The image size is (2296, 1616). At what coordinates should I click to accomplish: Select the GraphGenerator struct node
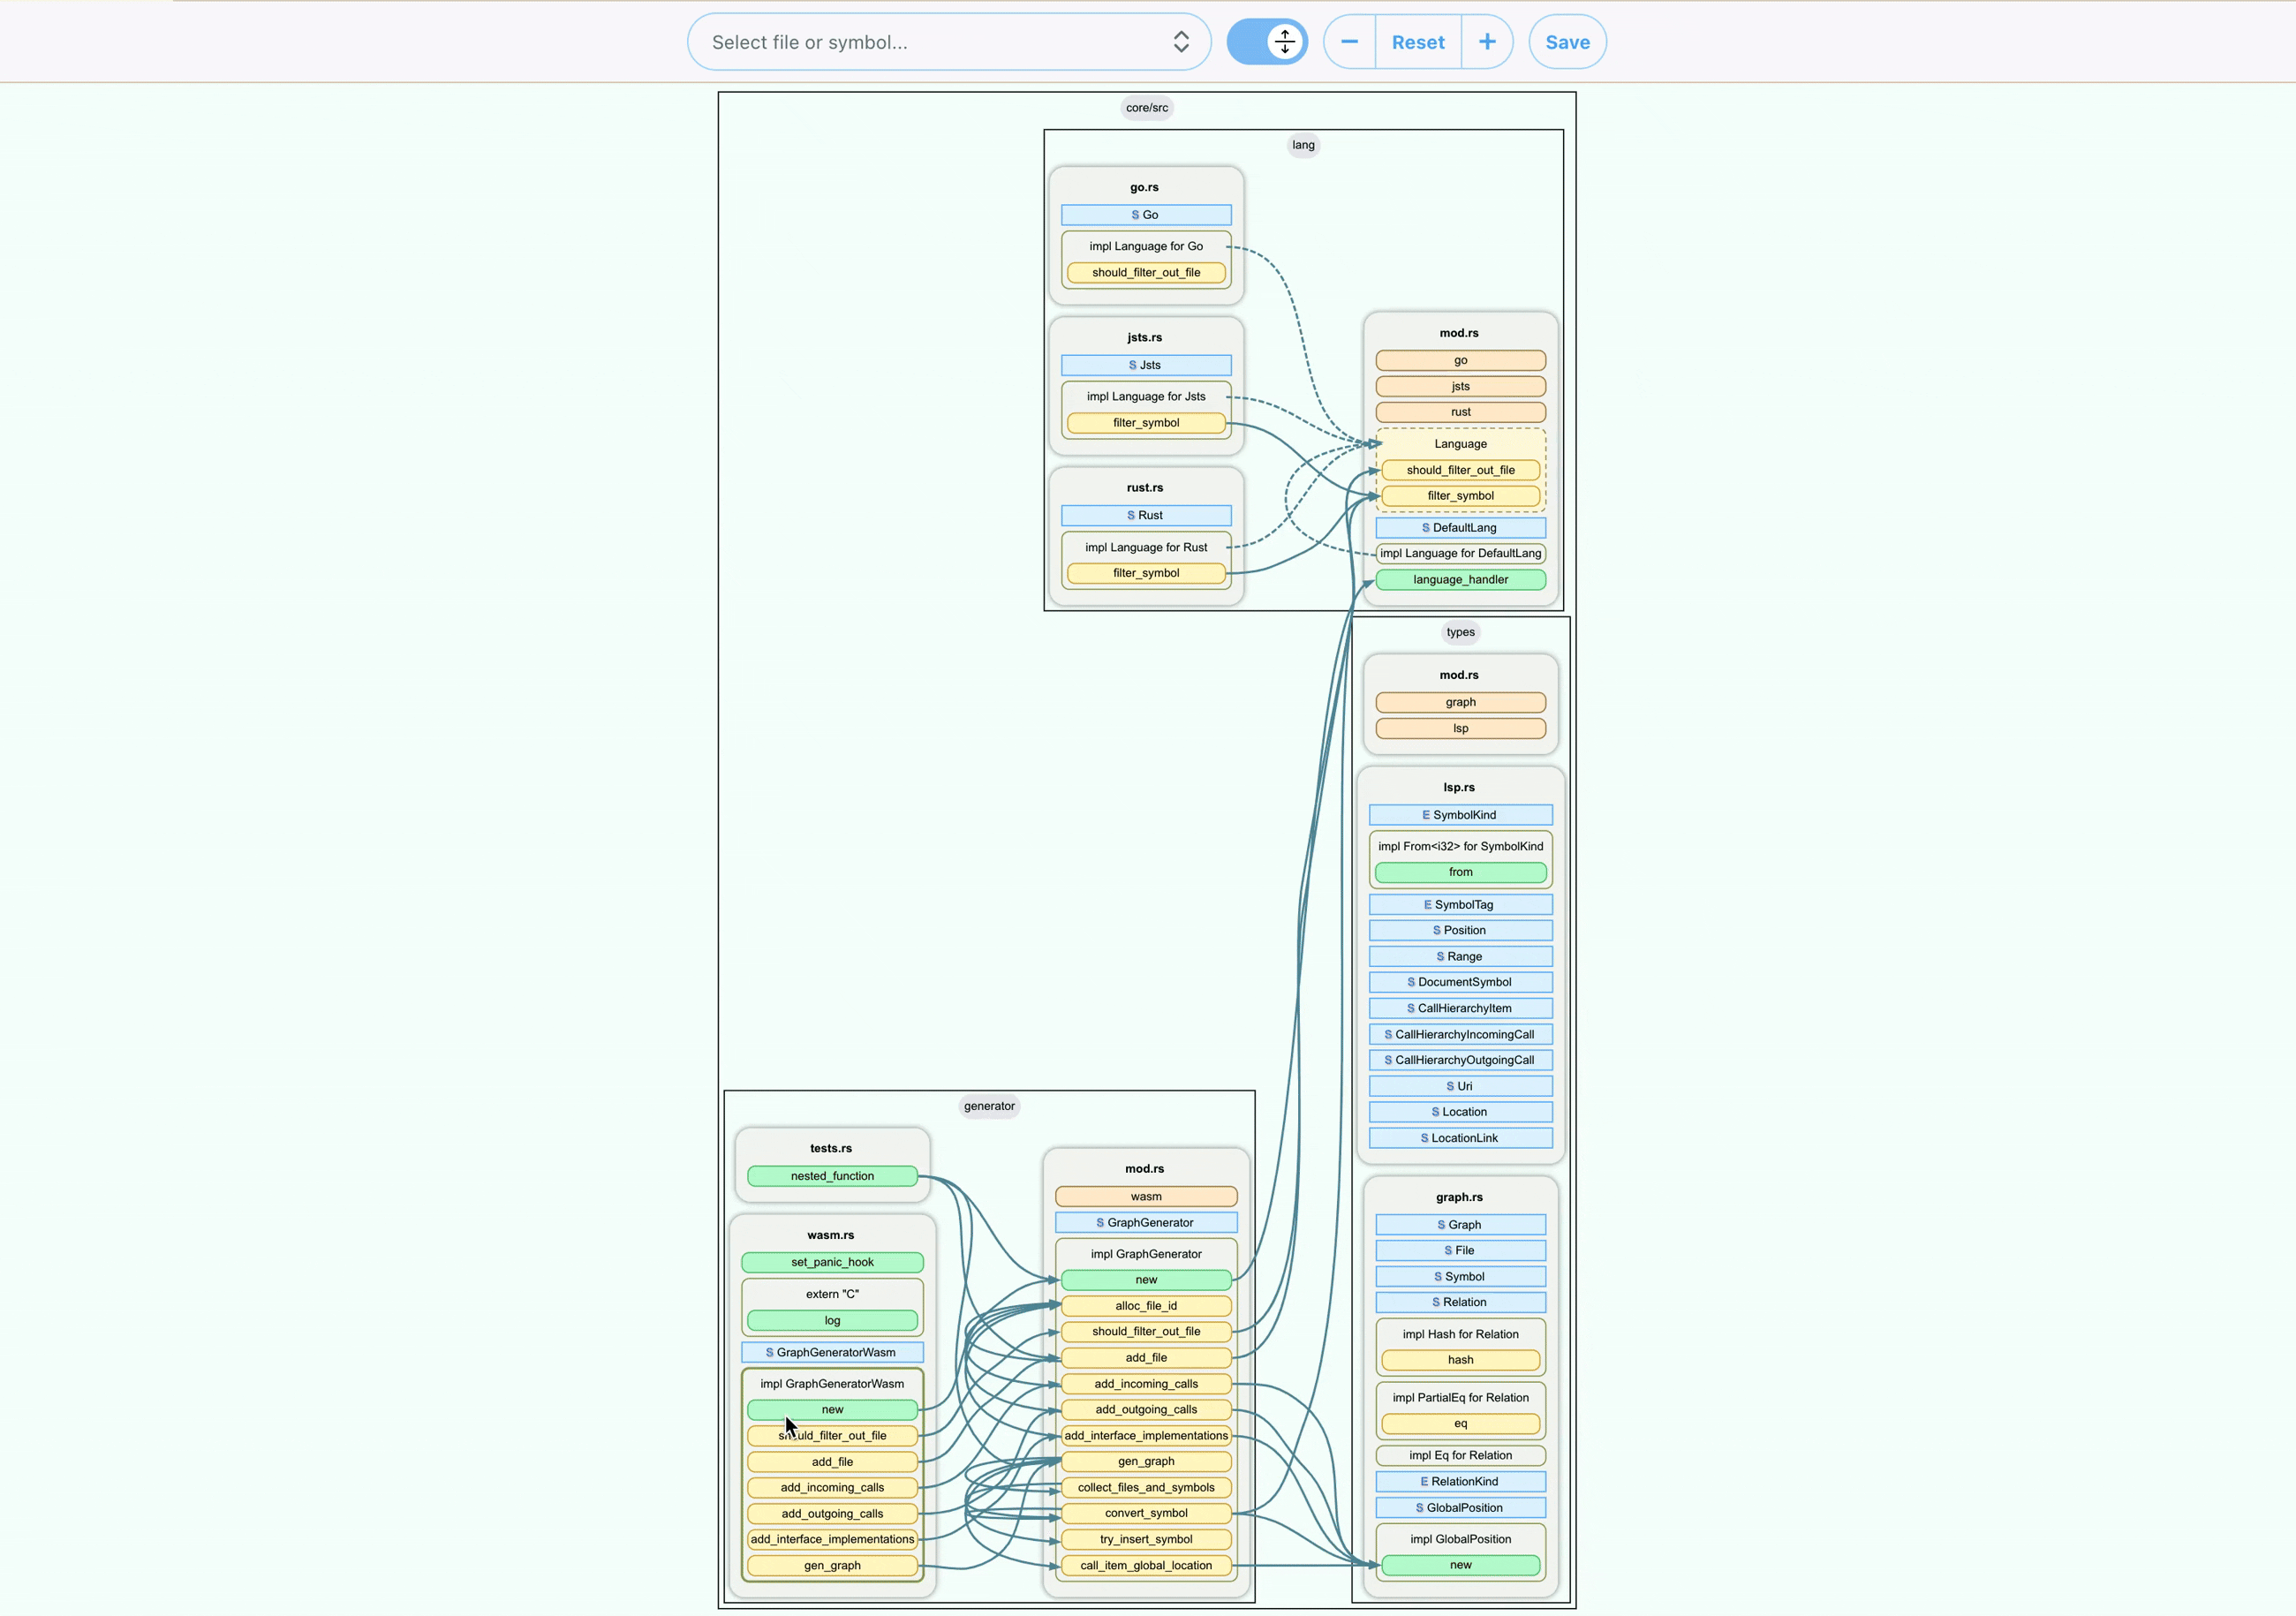pos(1146,1222)
